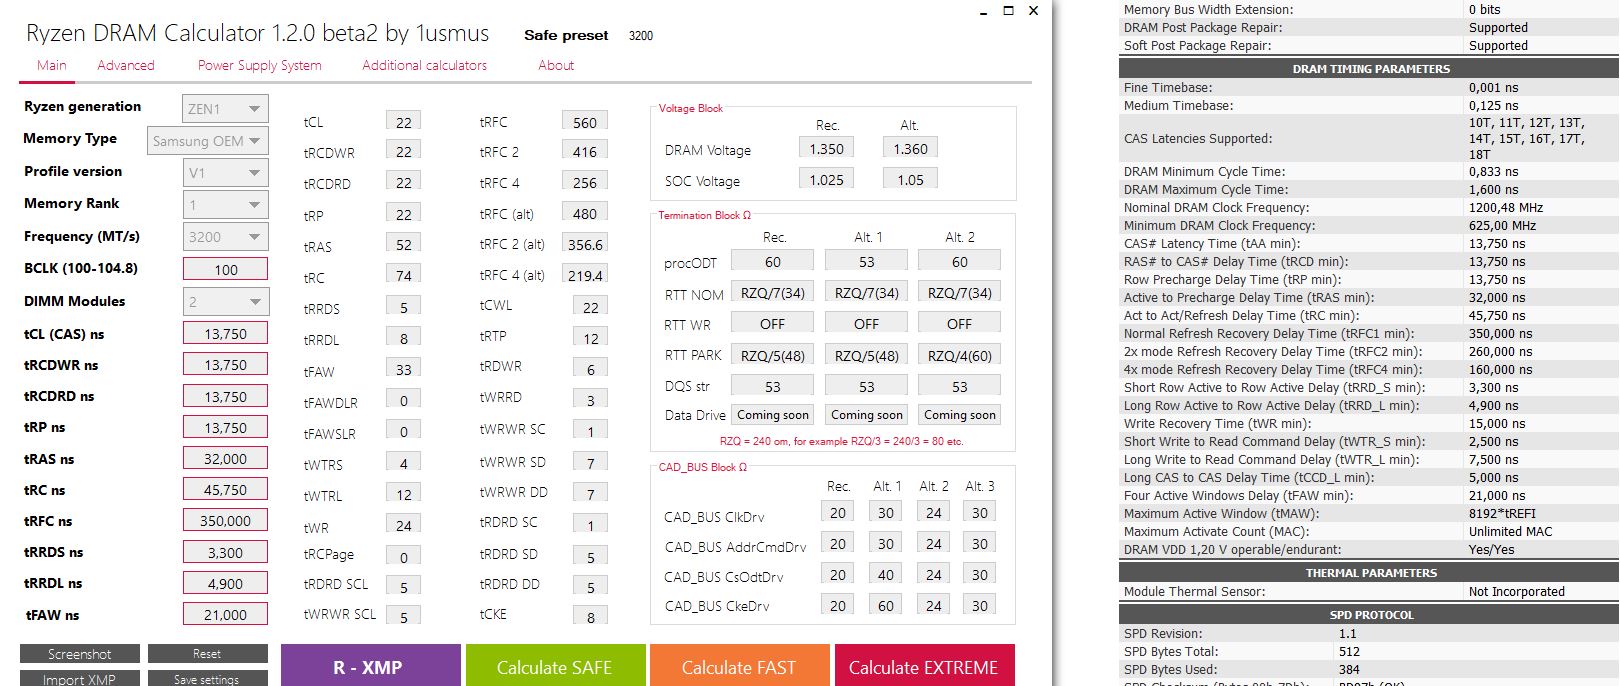Click the tRFC 4 (alt) value 219.4
This screenshot has height=686, width=1620.
point(585,274)
